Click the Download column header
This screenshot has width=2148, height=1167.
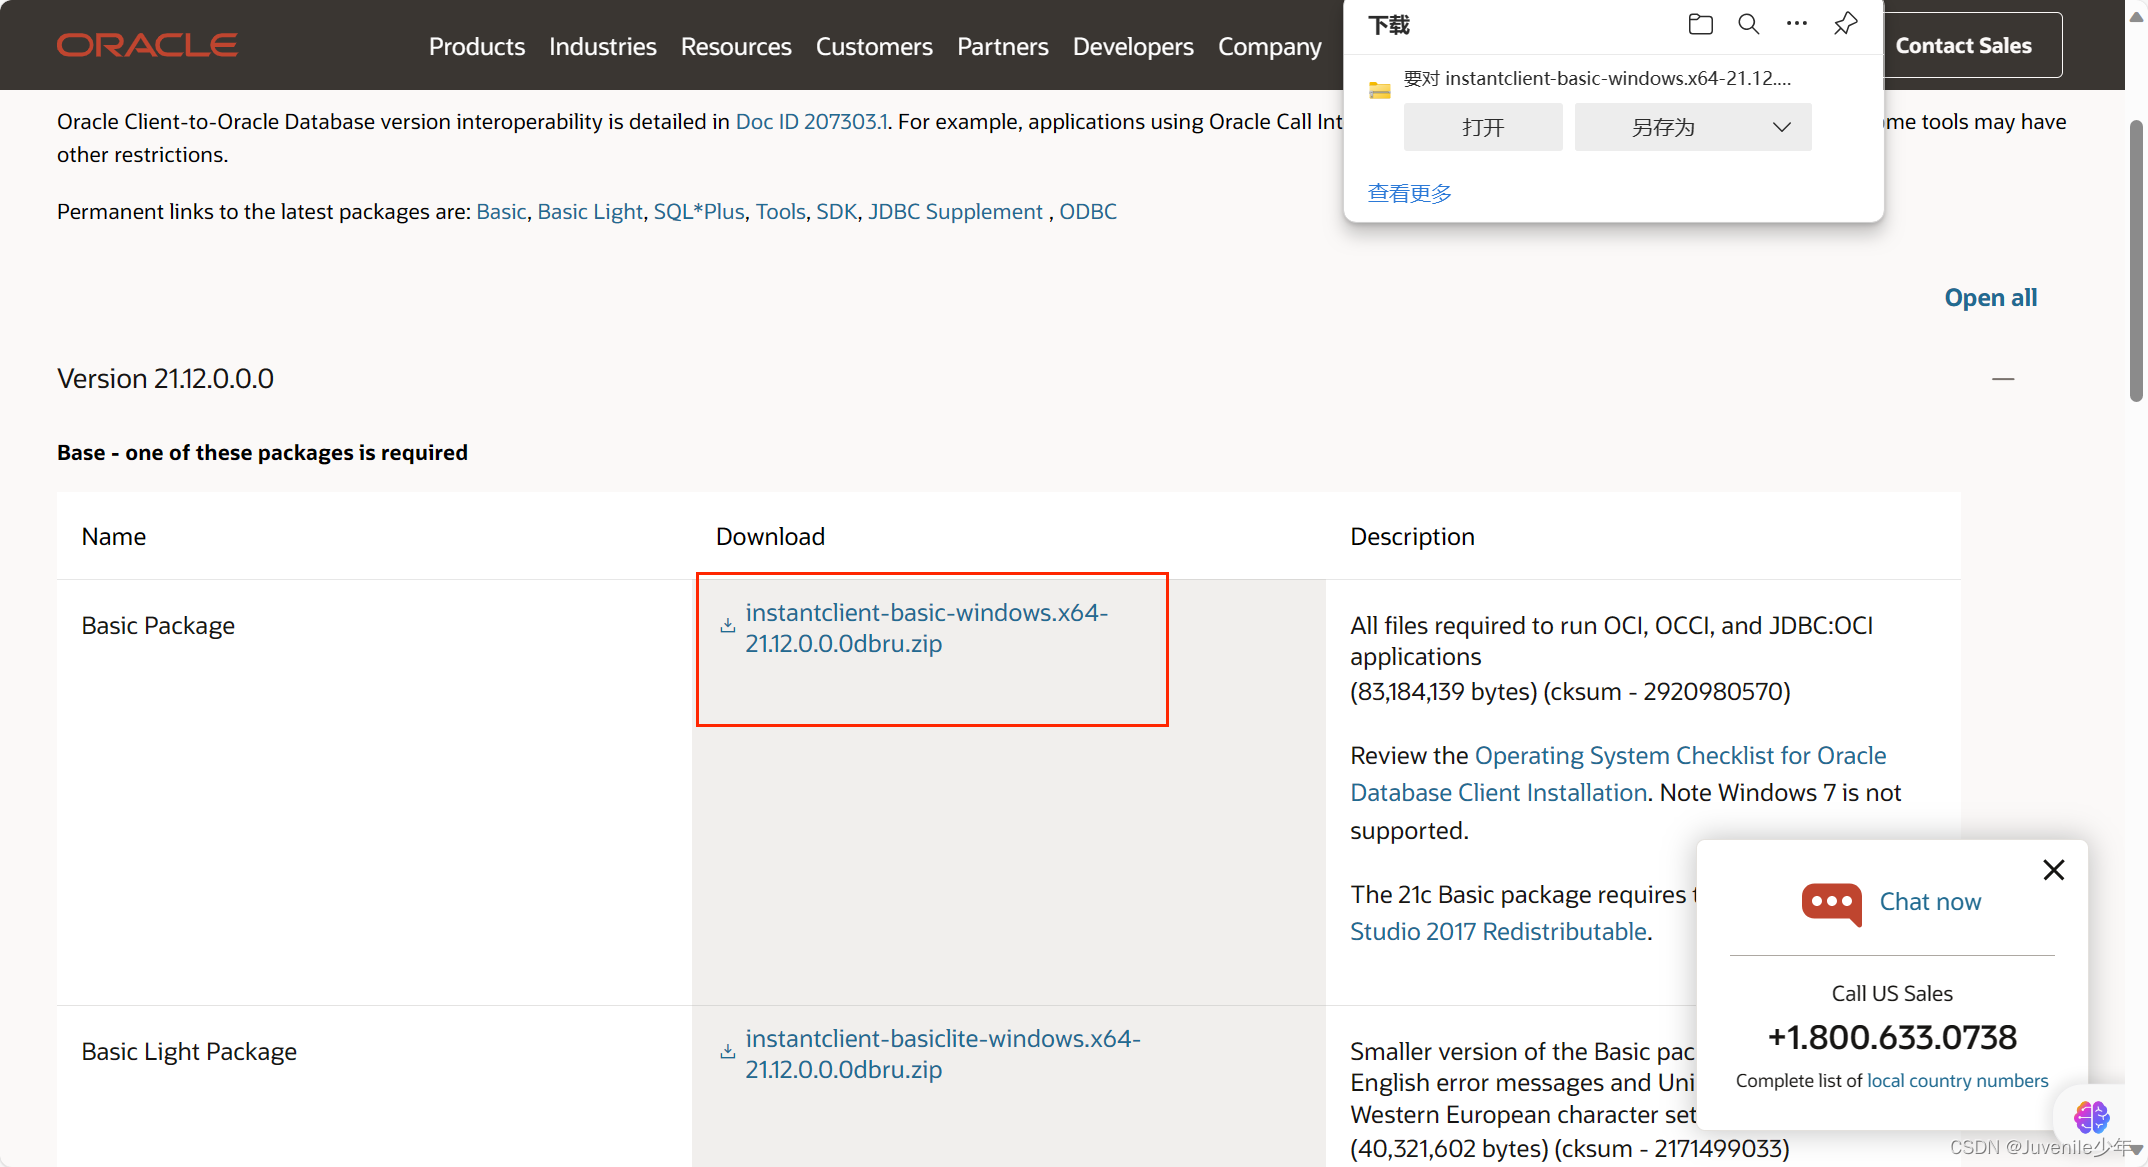770,536
